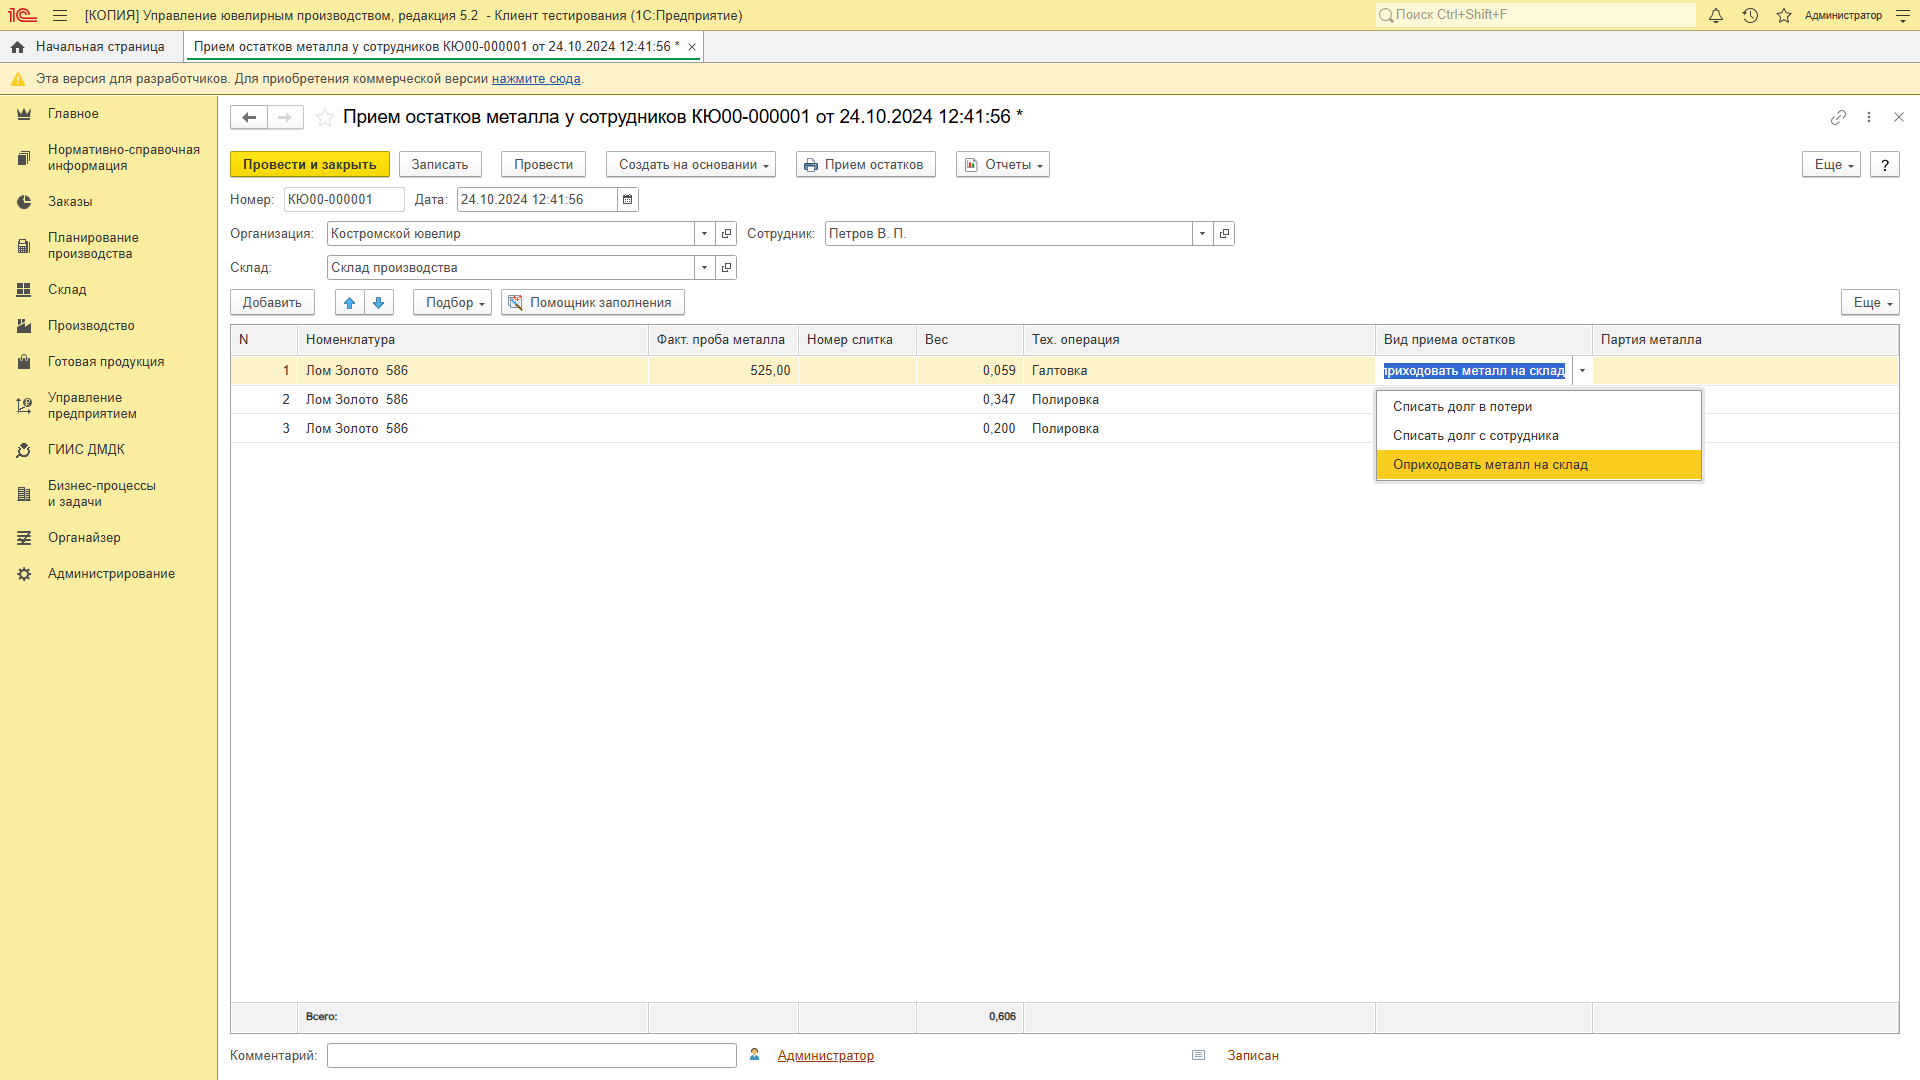1920x1080 pixels.
Task: Select 'Списать долг в потери' option
Action: coord(1461,405)
